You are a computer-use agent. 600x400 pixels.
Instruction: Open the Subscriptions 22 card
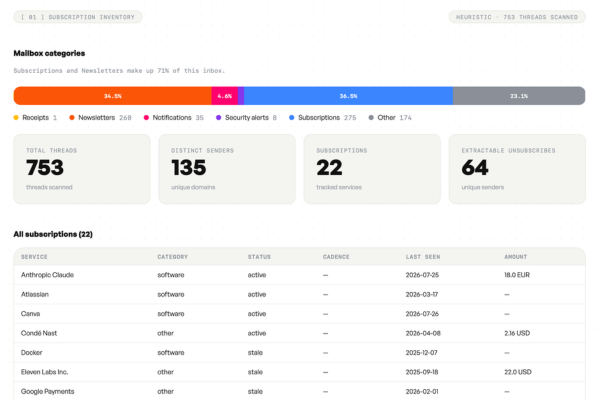click(372, 169)
